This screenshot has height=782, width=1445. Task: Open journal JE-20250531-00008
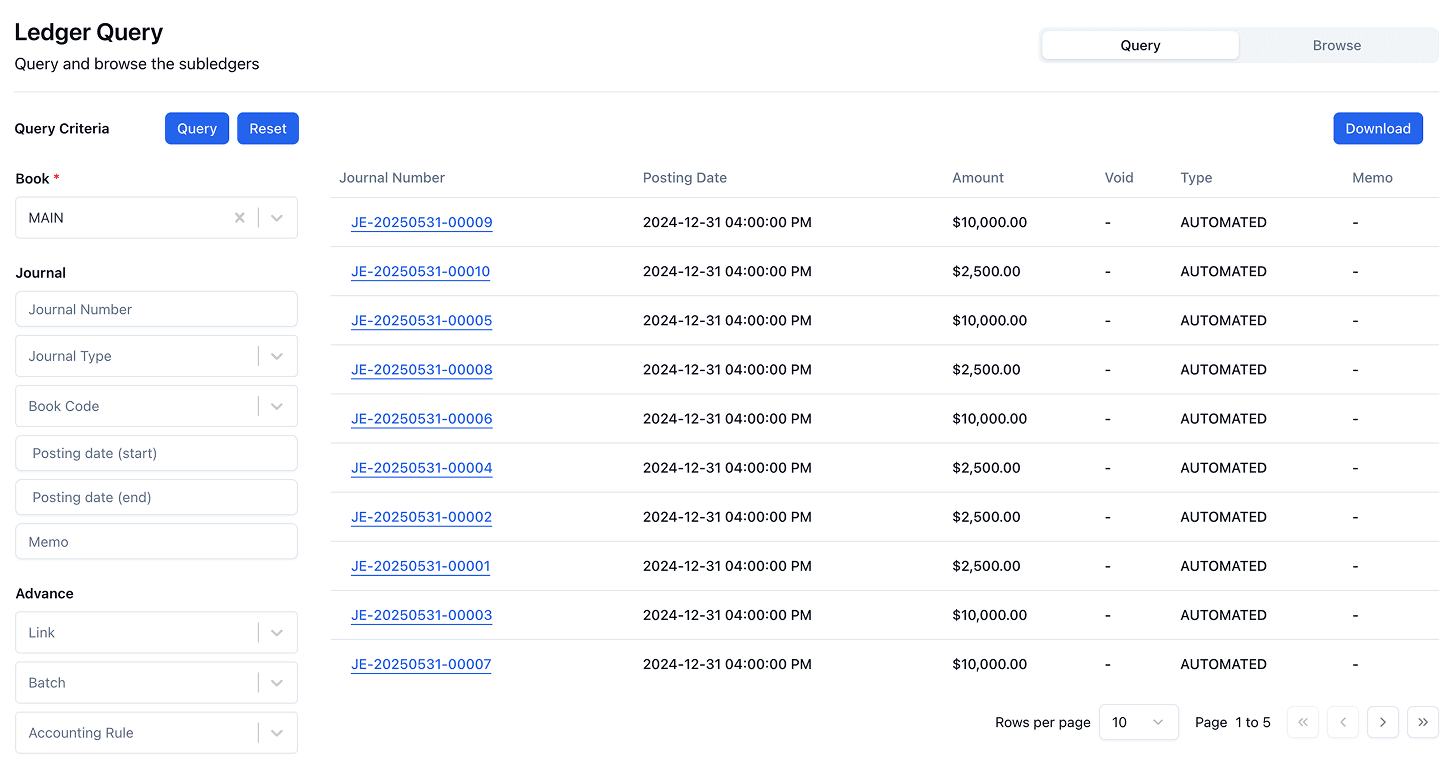[421, 369]
